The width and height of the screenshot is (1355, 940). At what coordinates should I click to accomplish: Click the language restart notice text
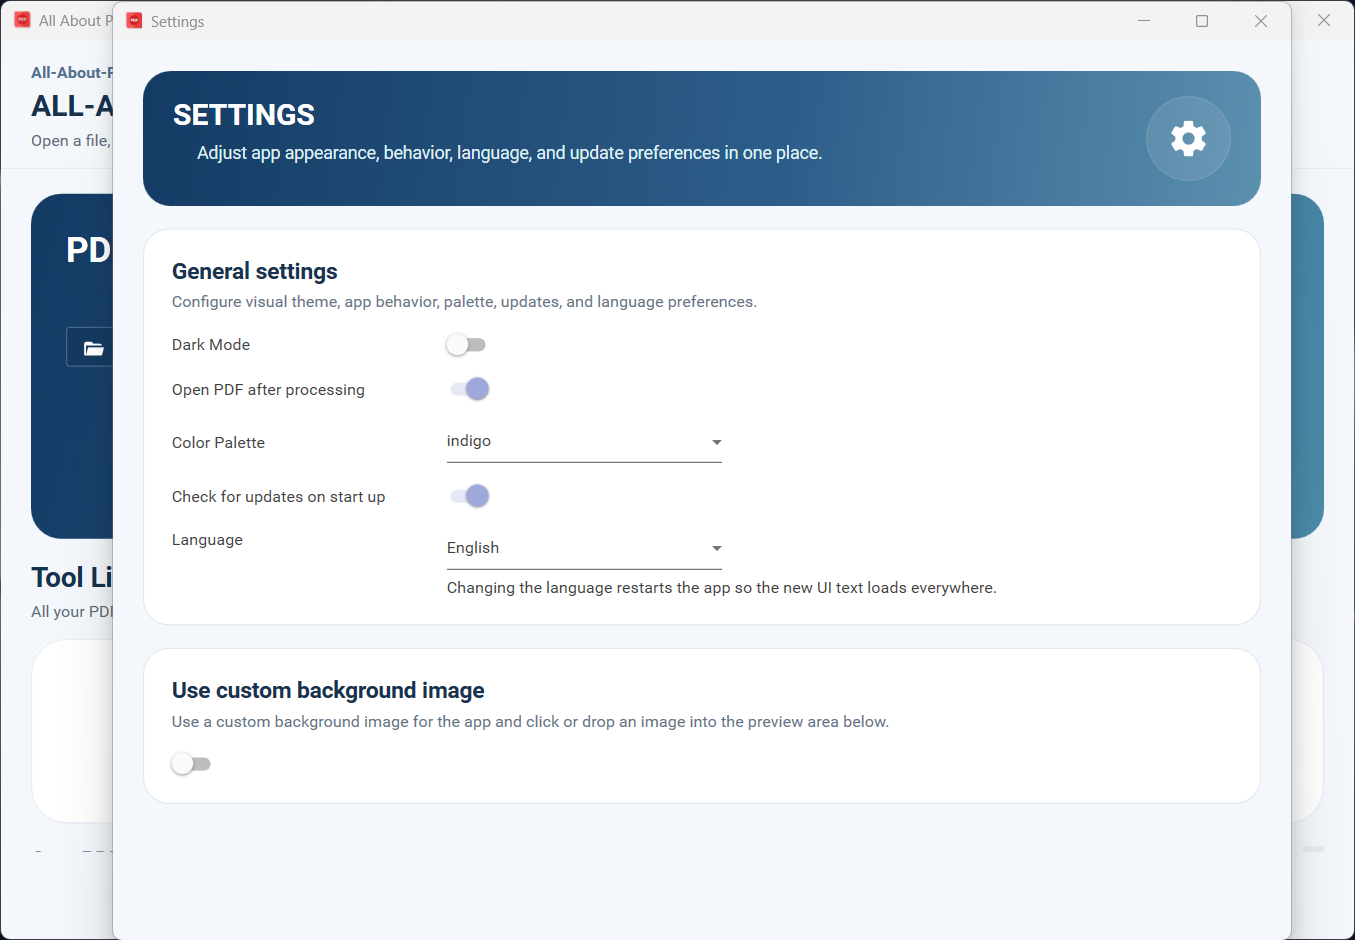721,588
